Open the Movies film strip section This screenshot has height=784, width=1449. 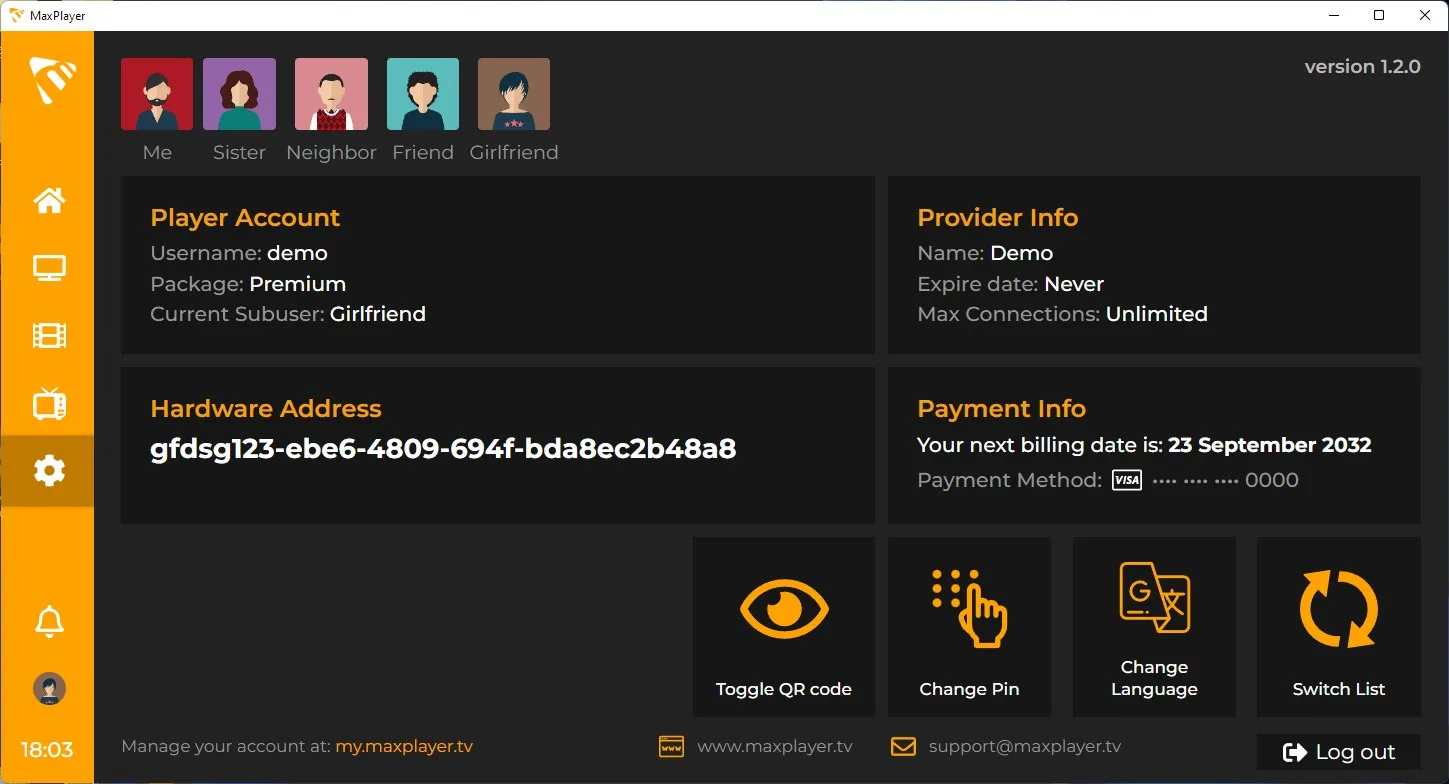coord(49,335)
